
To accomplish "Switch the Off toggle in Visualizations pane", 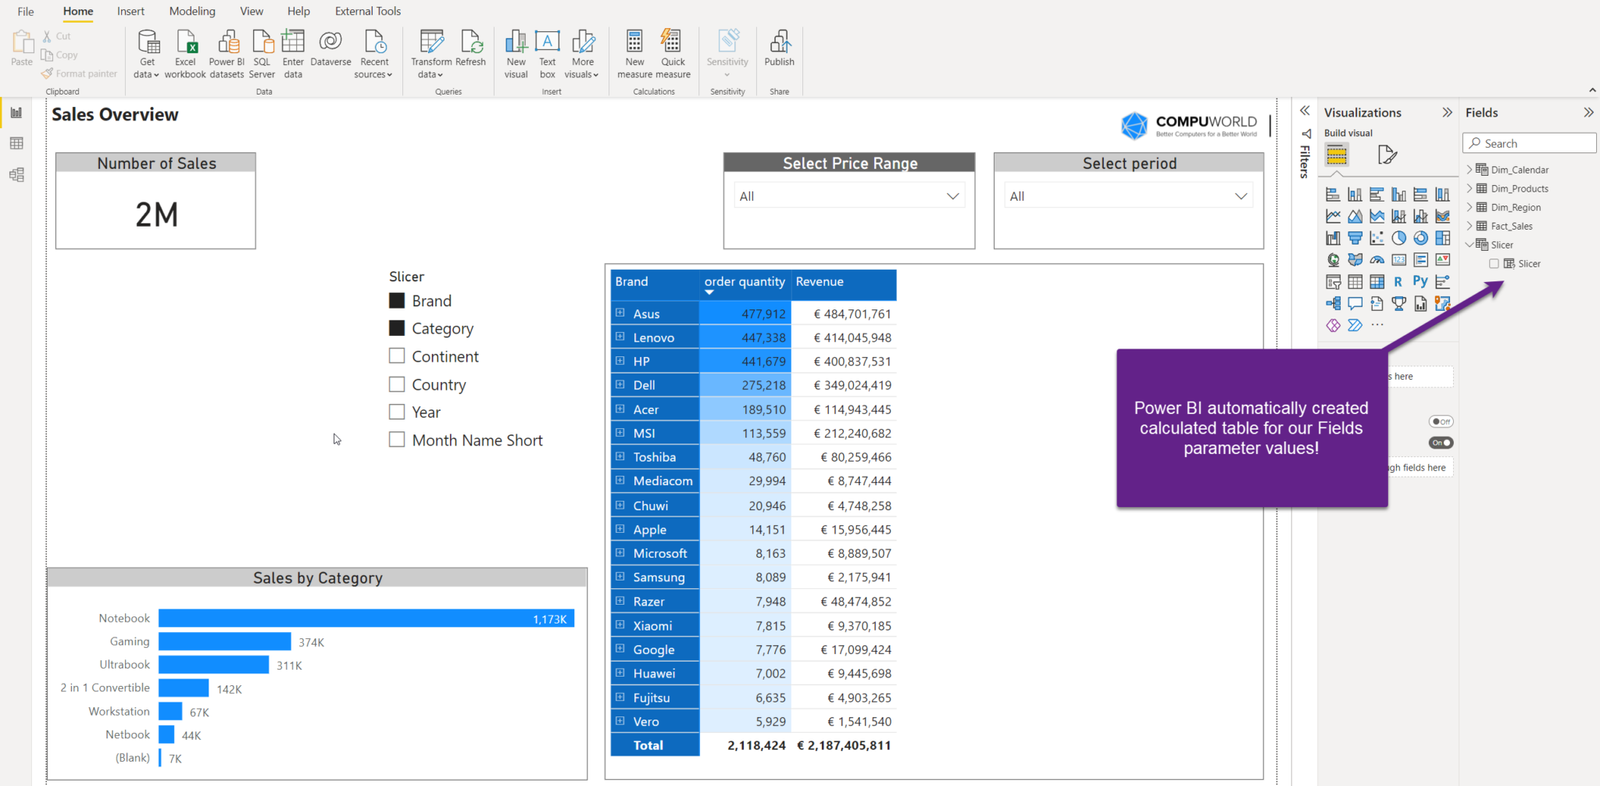I will pyautogui.click(x=1441, y=421).
